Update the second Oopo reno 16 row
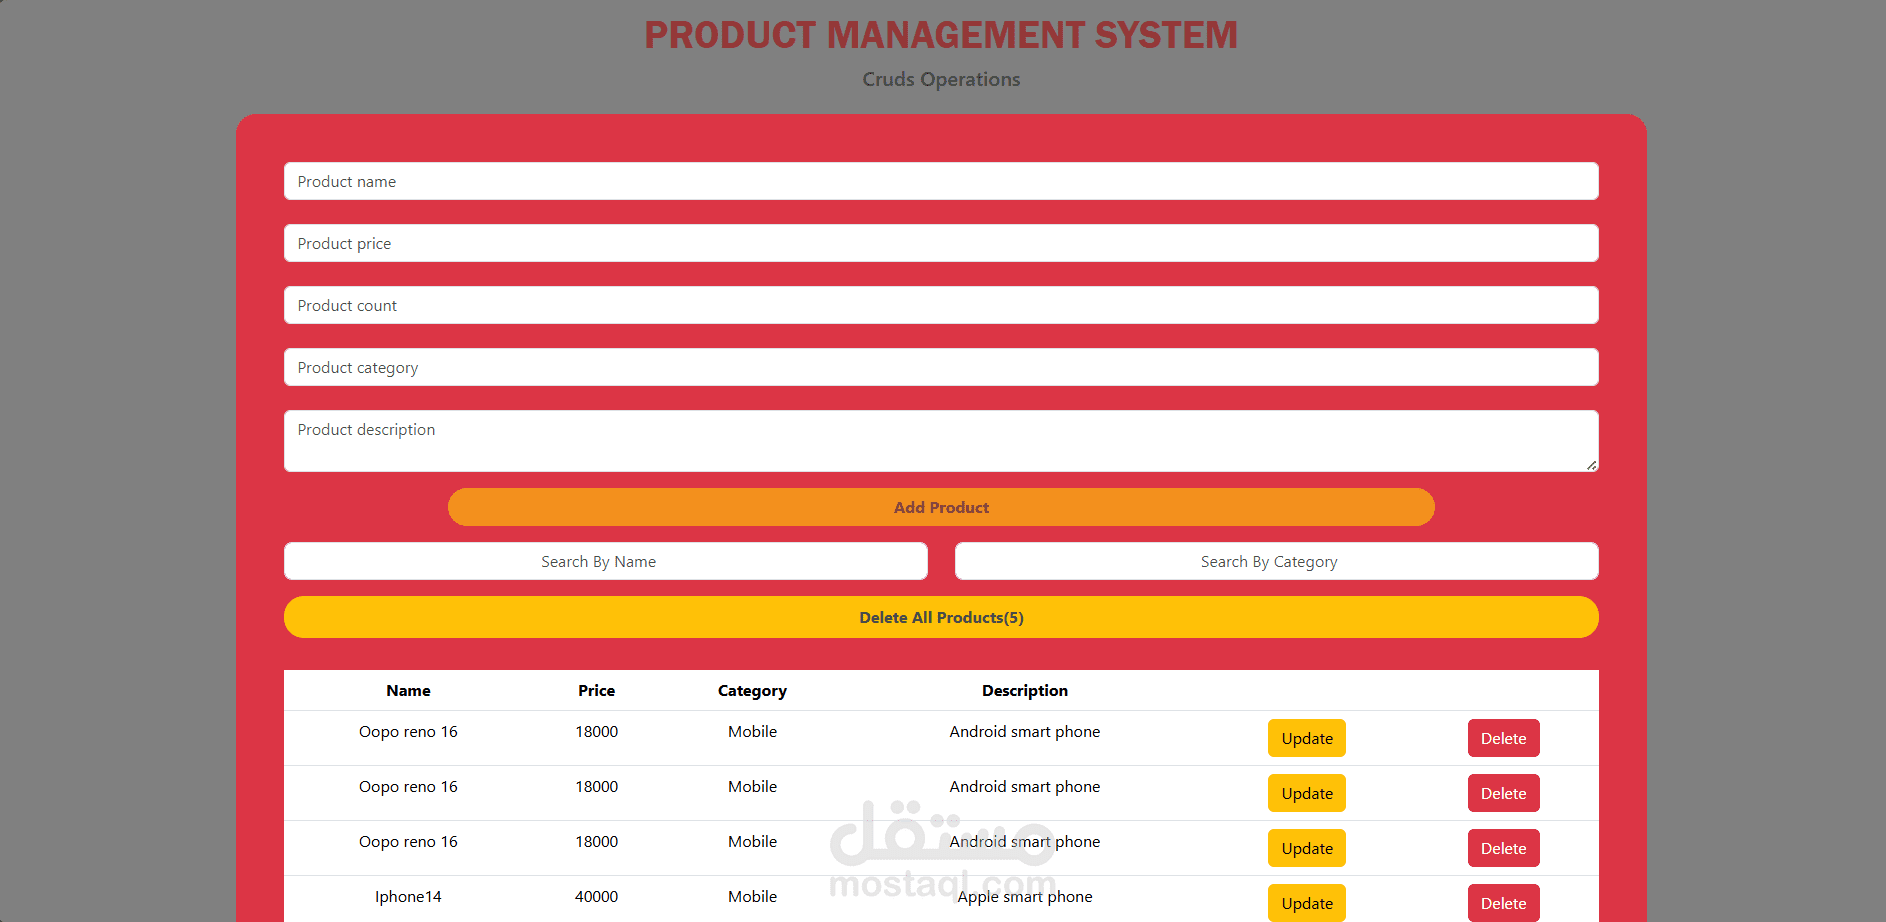Viewport: 1886px width, 922px height. tap(1306, 793)
